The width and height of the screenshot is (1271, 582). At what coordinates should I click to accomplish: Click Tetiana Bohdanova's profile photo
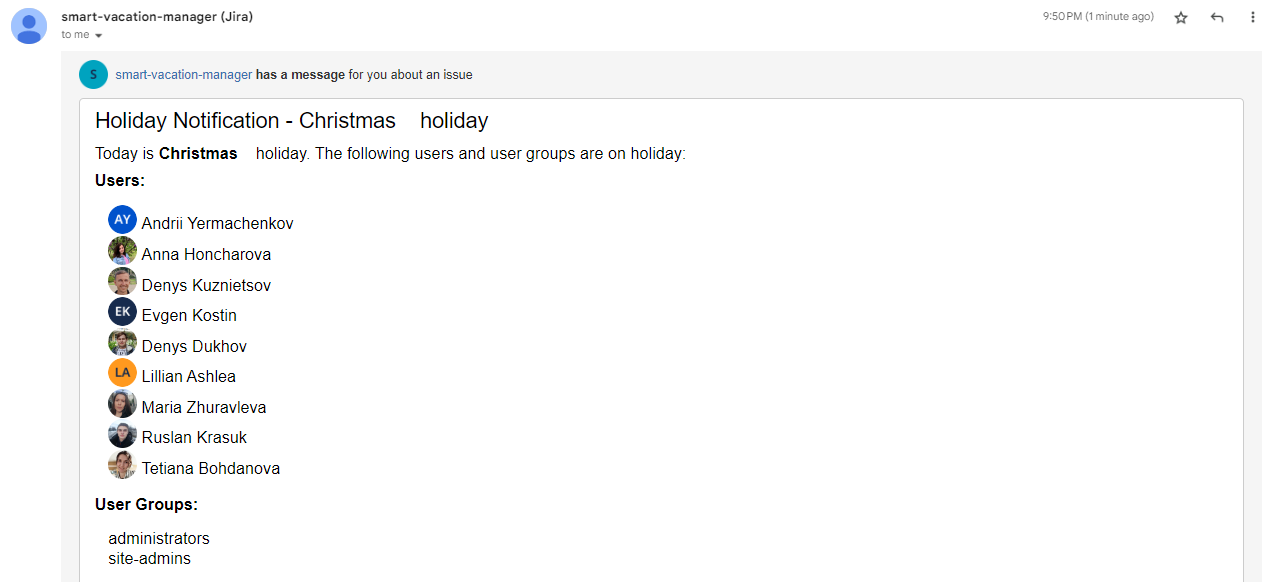(x=122, y=465)
